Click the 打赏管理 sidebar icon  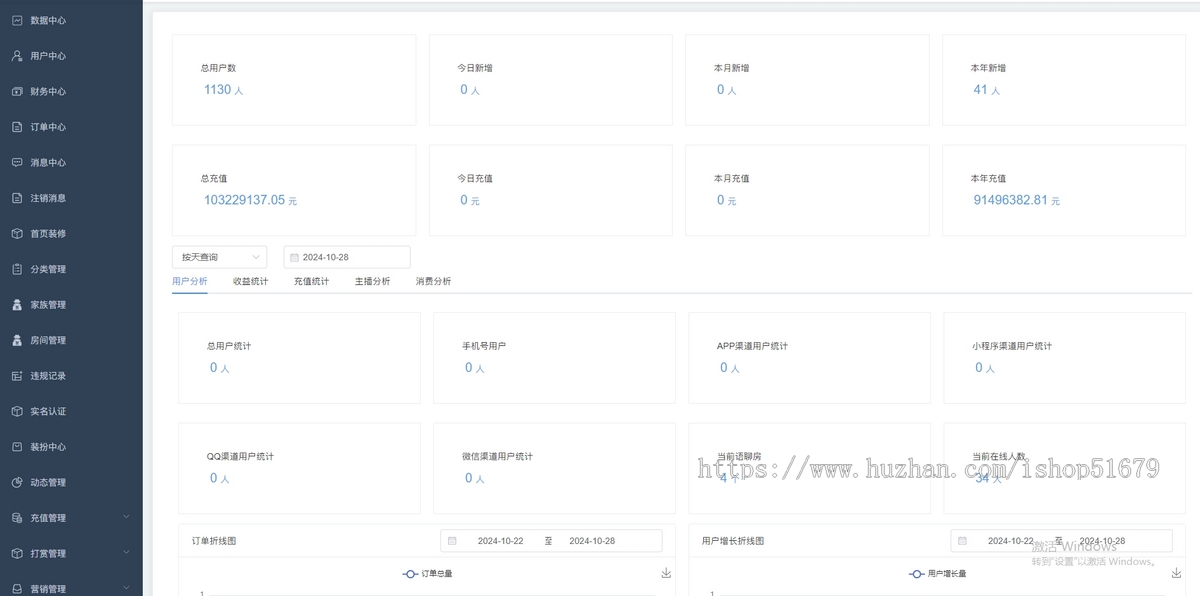pyautogui.click(x=17, y=553)
